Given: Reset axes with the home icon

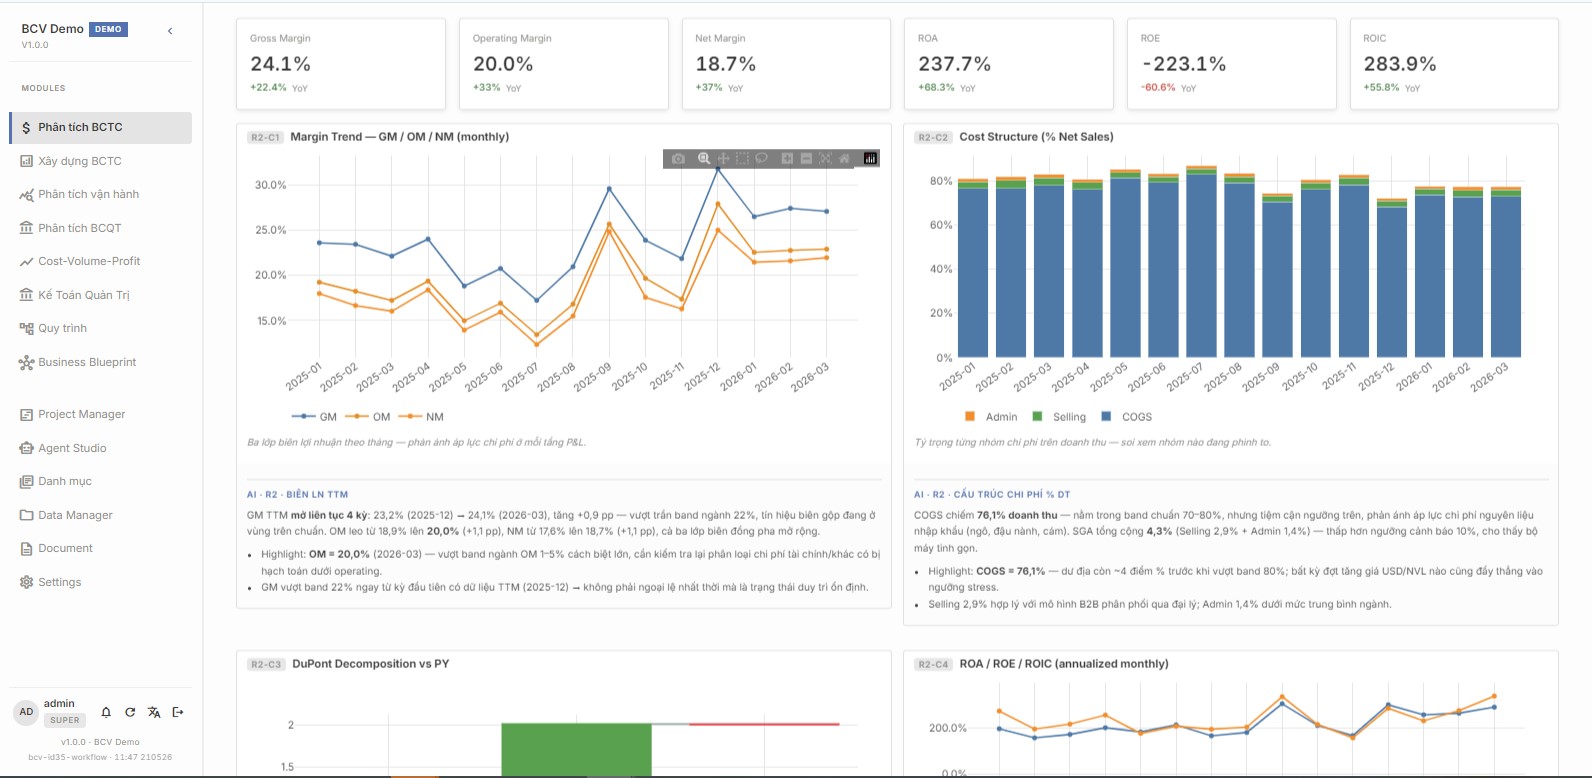Looking at the screenshot, I should pos(844,159).
